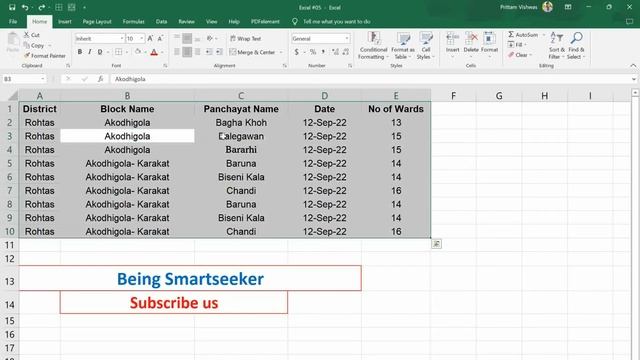
Task: Select the Panchayat Name header cell
Action: (x=241, y=109)
